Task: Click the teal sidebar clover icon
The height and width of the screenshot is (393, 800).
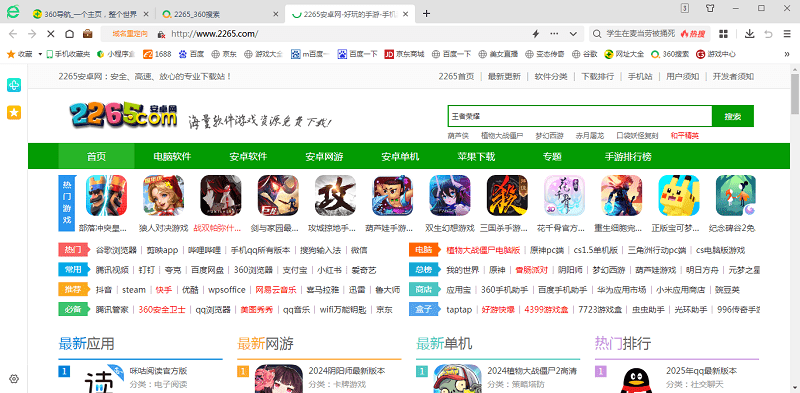Action: tap(14, 85)
